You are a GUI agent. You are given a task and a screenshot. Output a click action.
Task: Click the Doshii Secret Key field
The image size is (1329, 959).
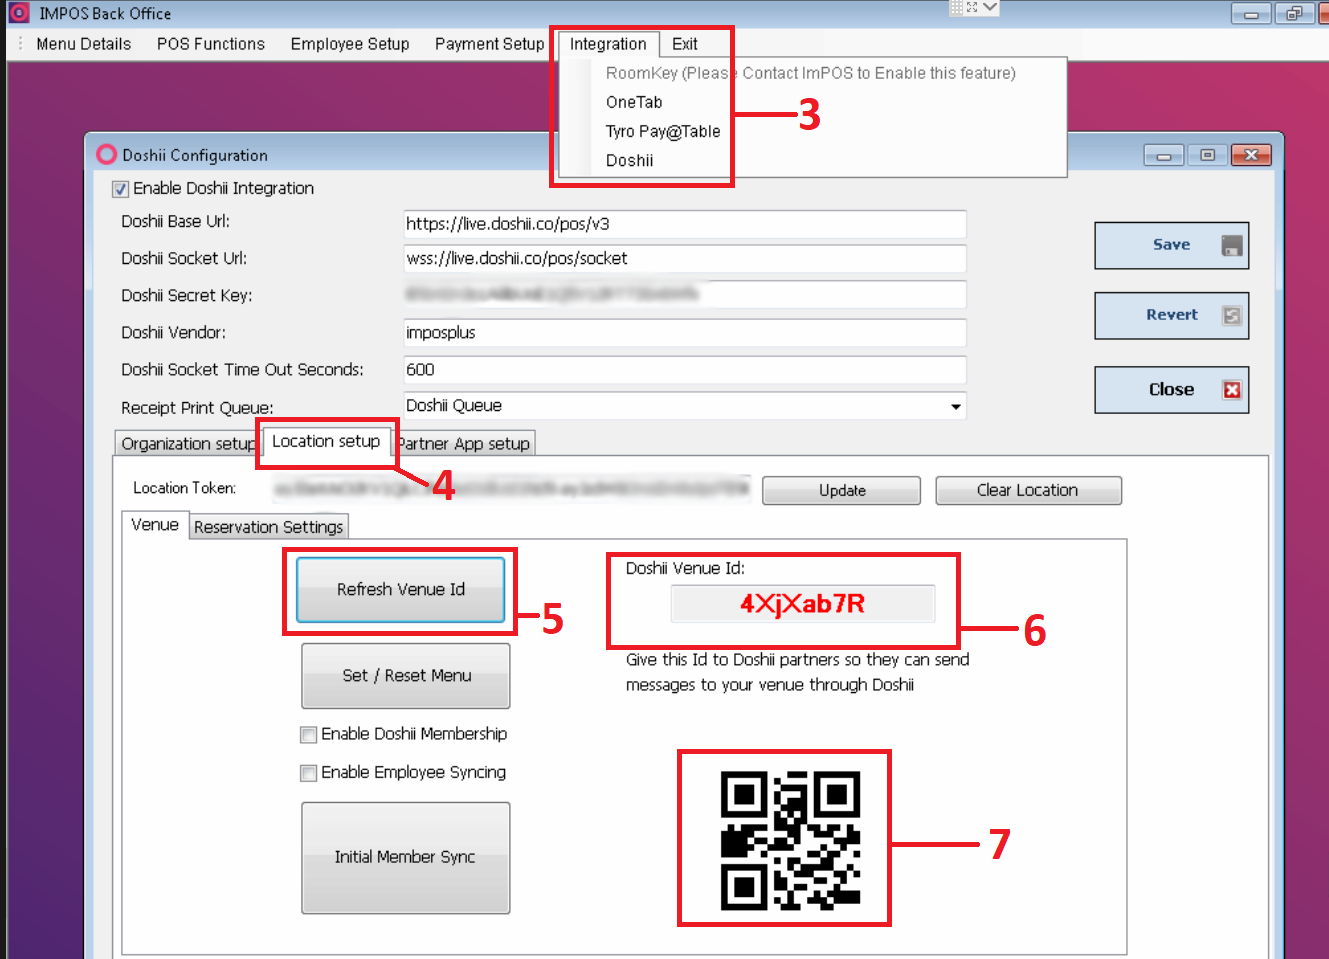pyautogui.click(x=685, y=295)
